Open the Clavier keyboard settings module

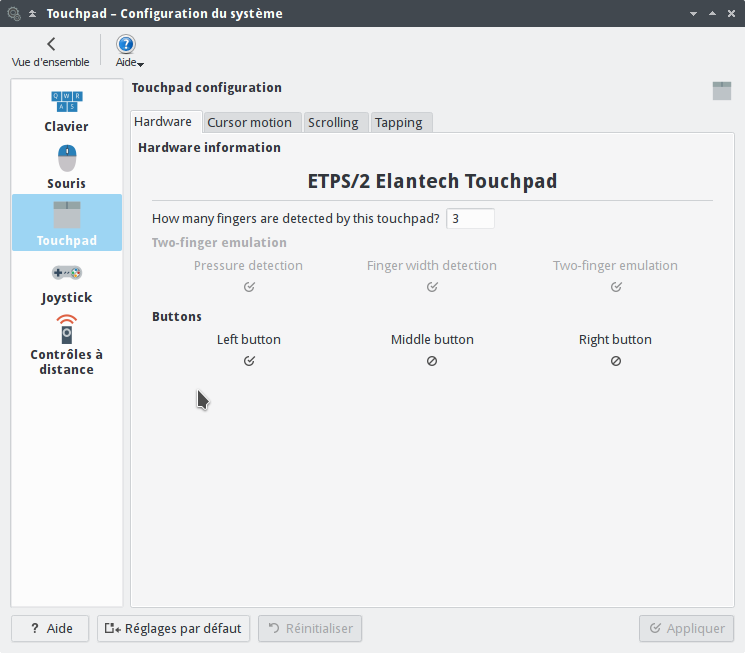pyautogui.click(x=66, y=111)
